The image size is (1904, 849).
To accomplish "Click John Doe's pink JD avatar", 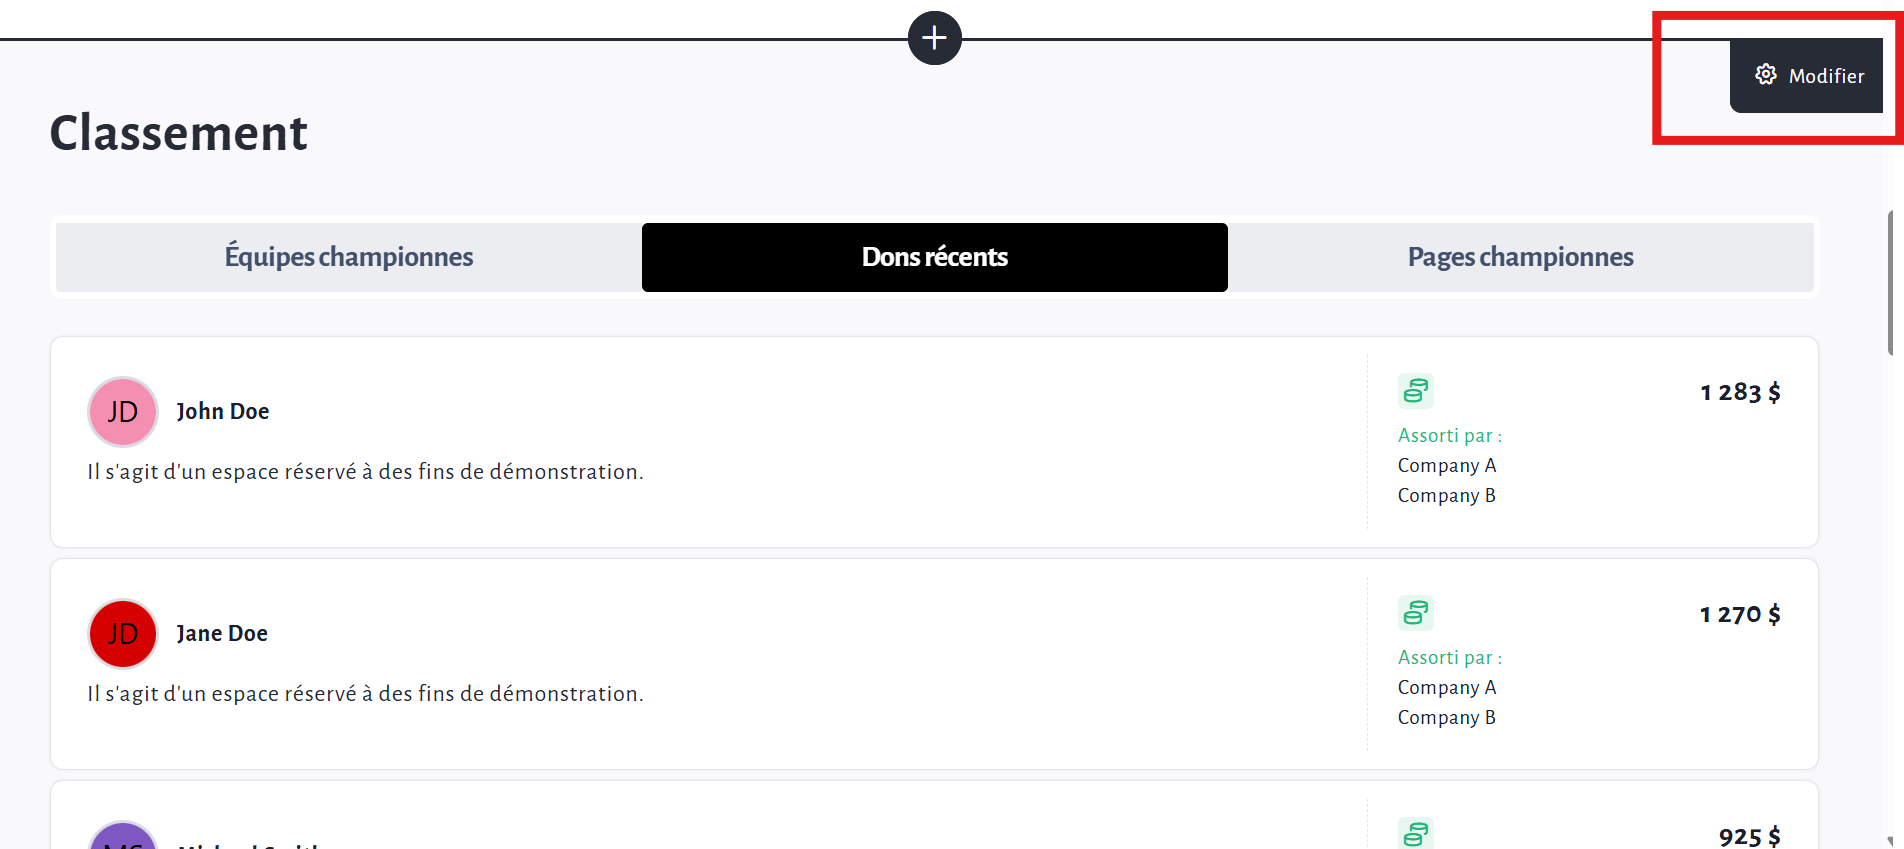I will pos(123,412).
